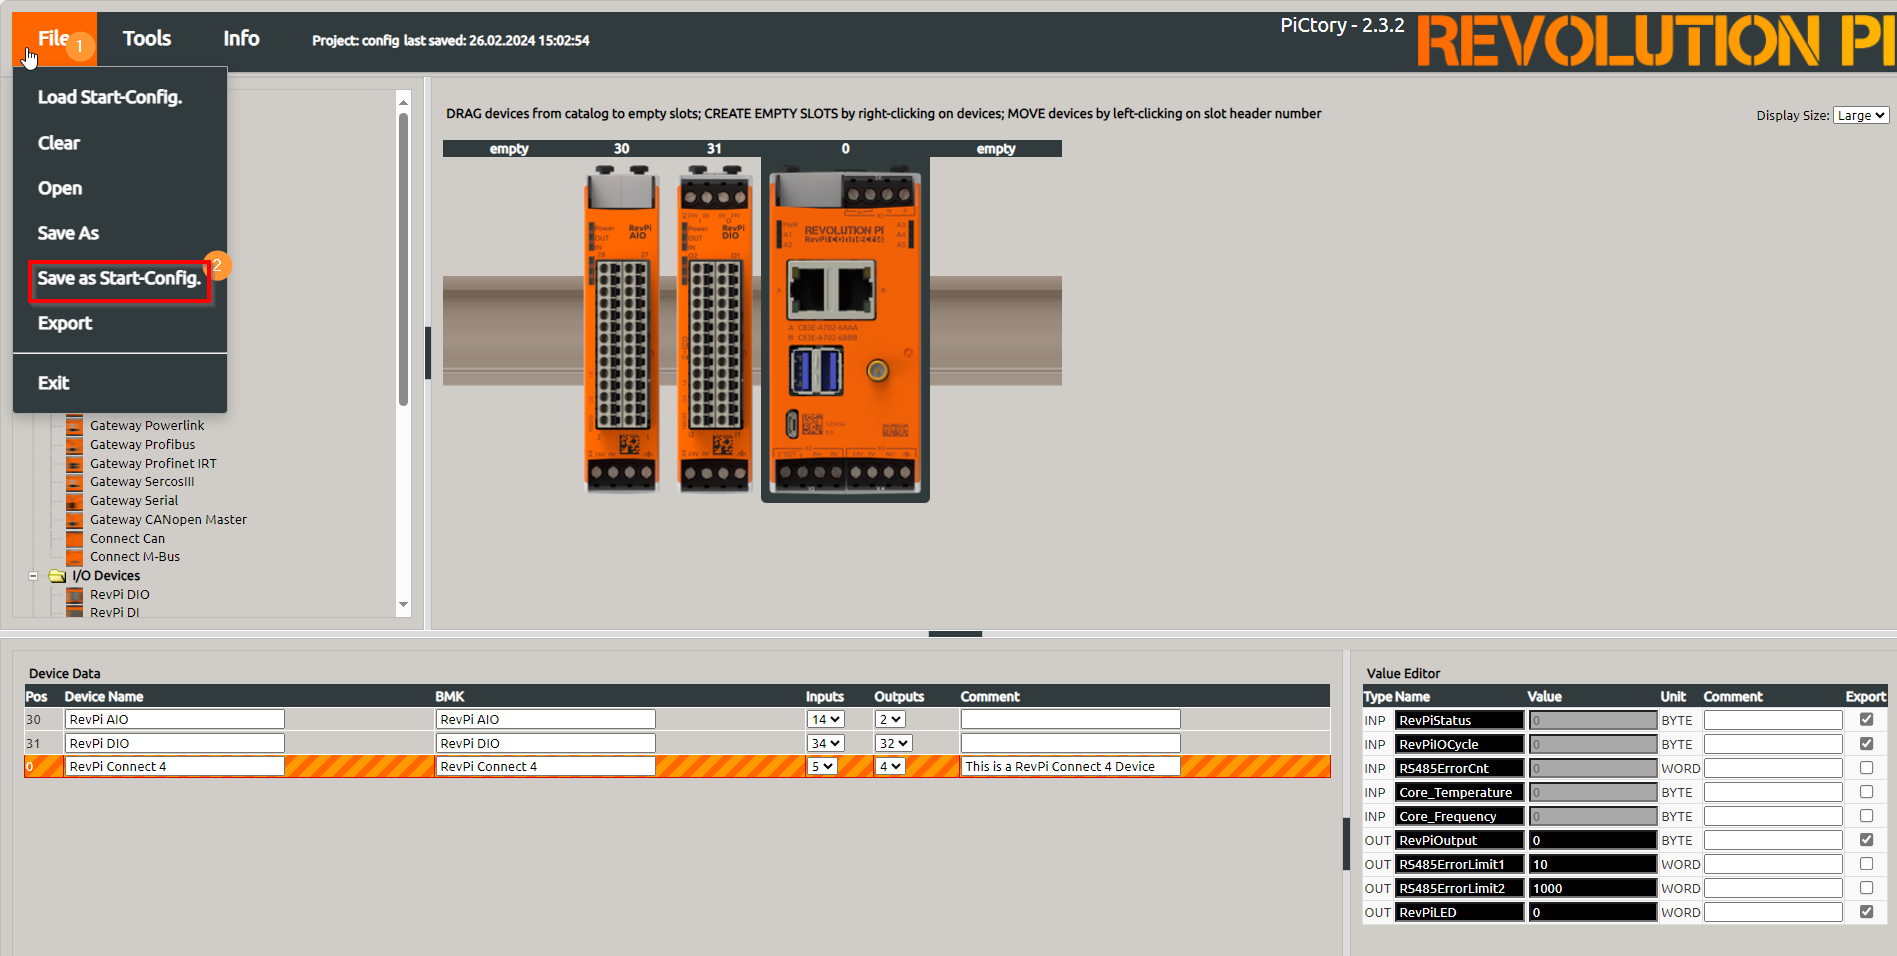Screen dimensions: 1897x956
Task: Open Inputs dropdown for RevPi DIO row
Action: 825,743
